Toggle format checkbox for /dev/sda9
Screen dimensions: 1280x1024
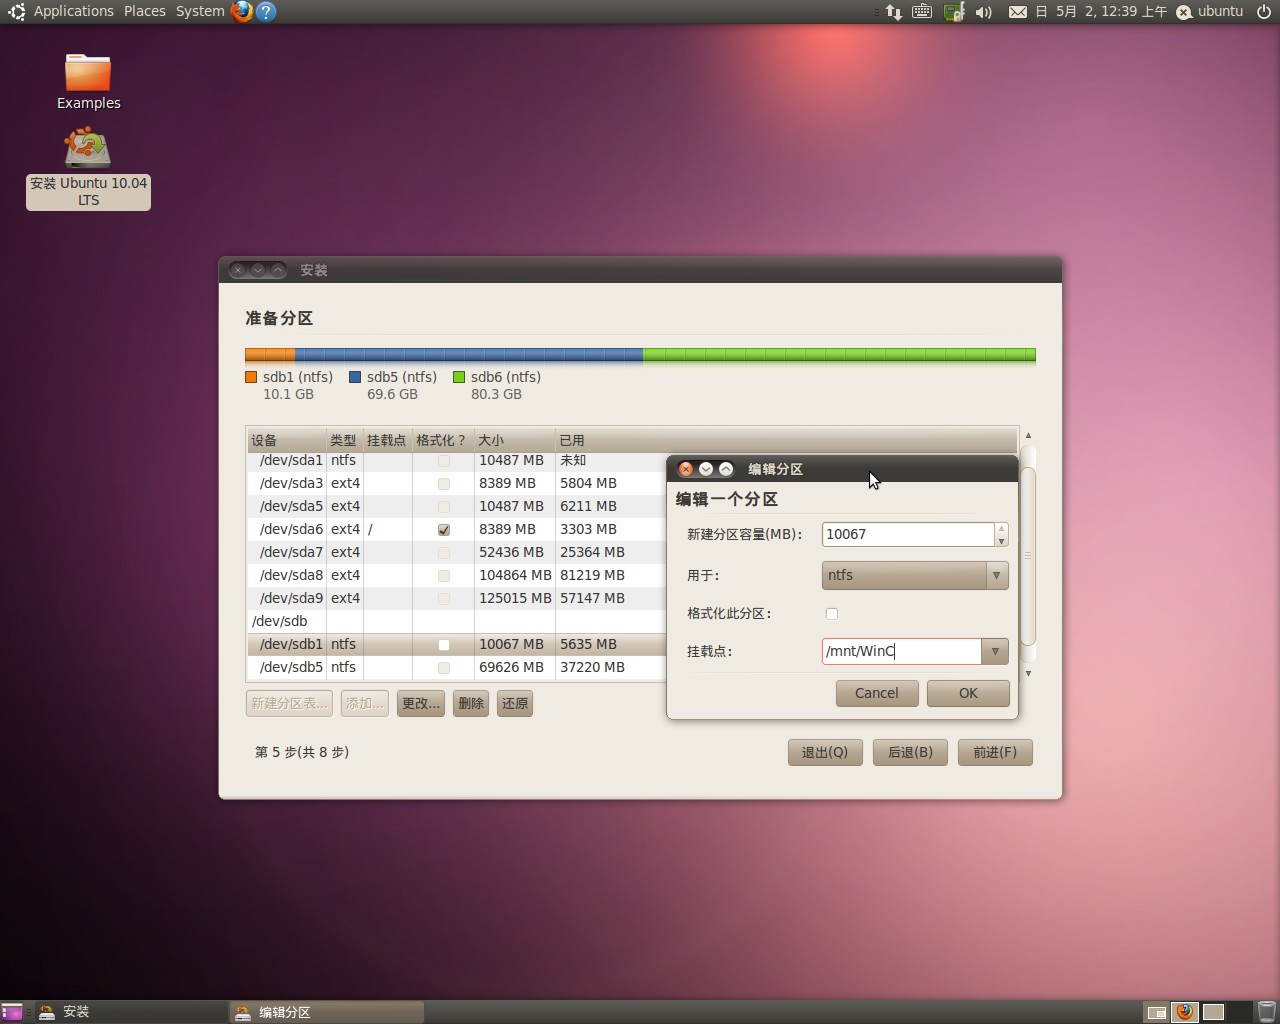pyautogui.click(x=444, y=599)
